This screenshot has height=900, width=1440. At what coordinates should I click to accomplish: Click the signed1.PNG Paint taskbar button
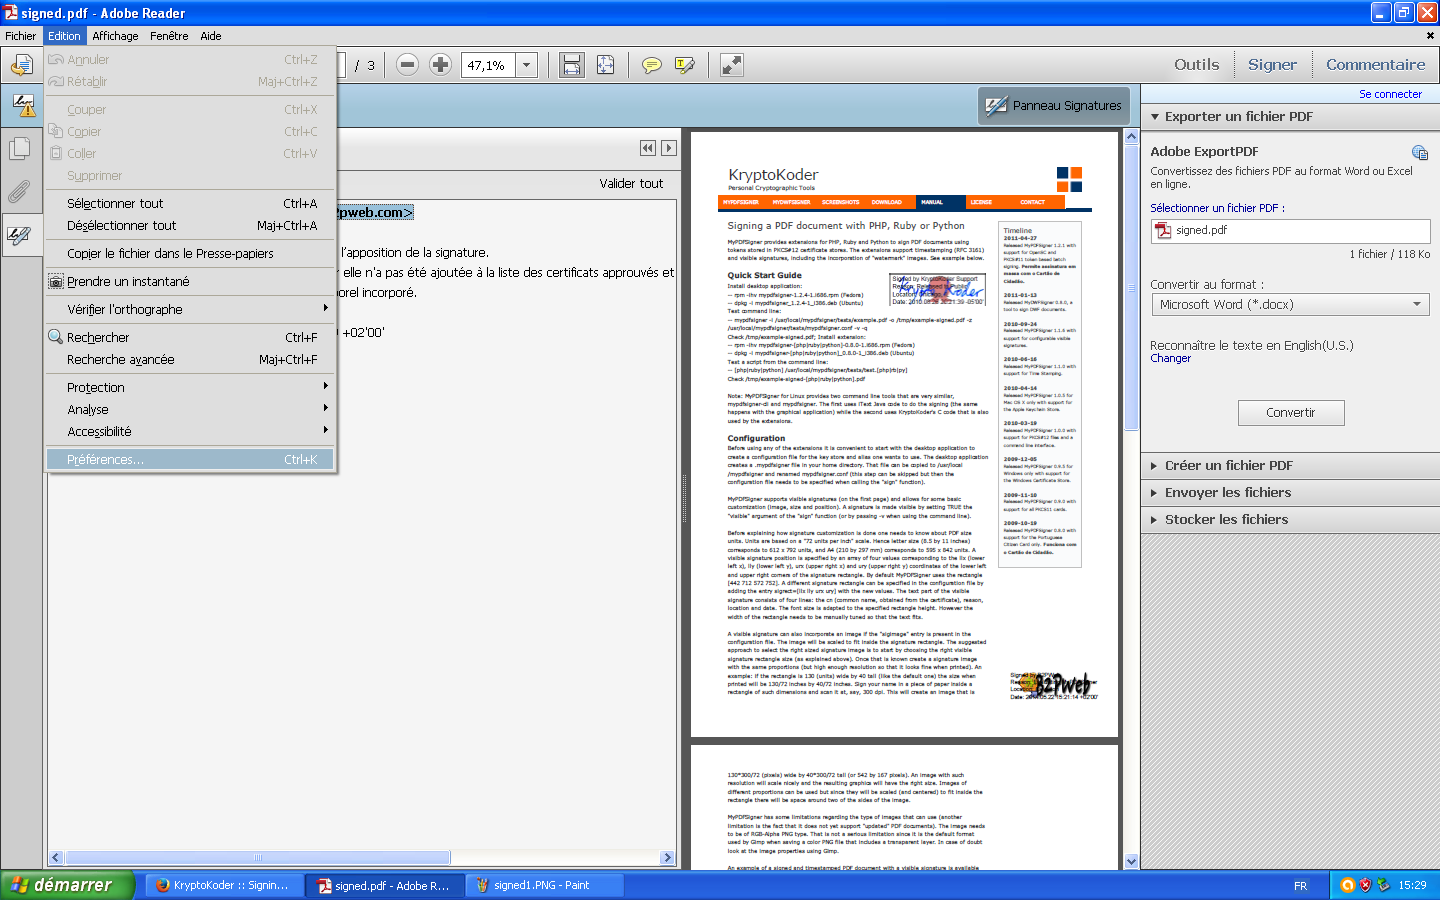[x=541, y=886]
